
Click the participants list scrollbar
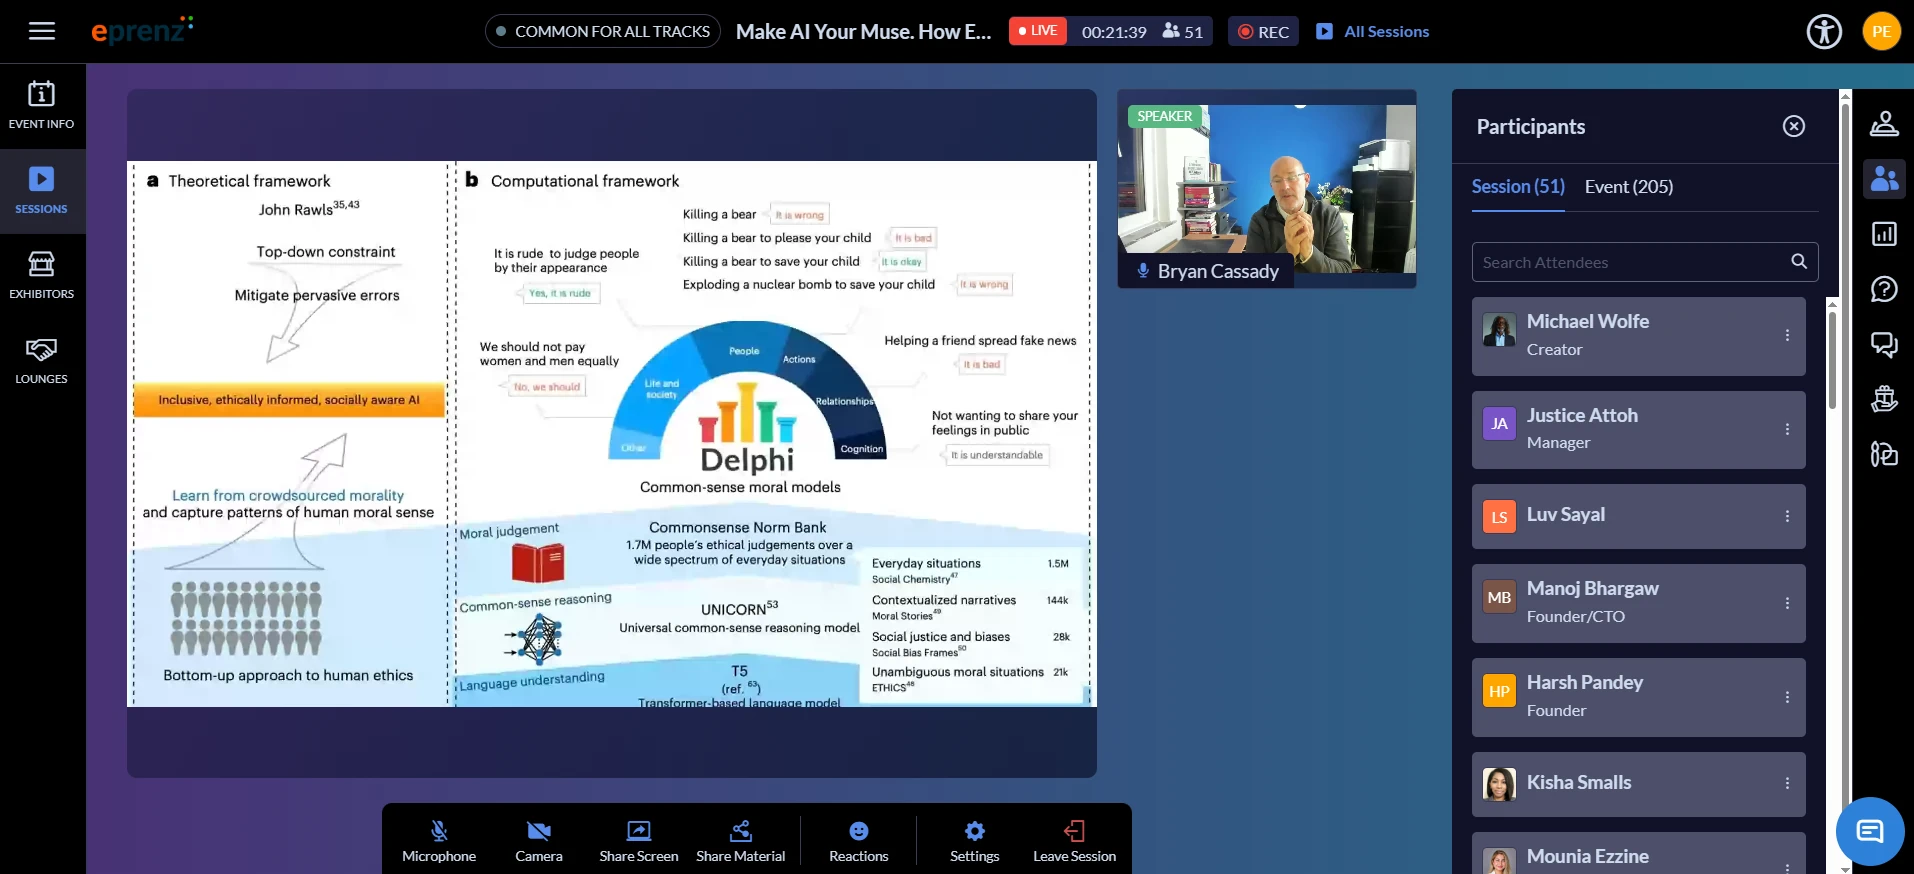[1832, 360]
